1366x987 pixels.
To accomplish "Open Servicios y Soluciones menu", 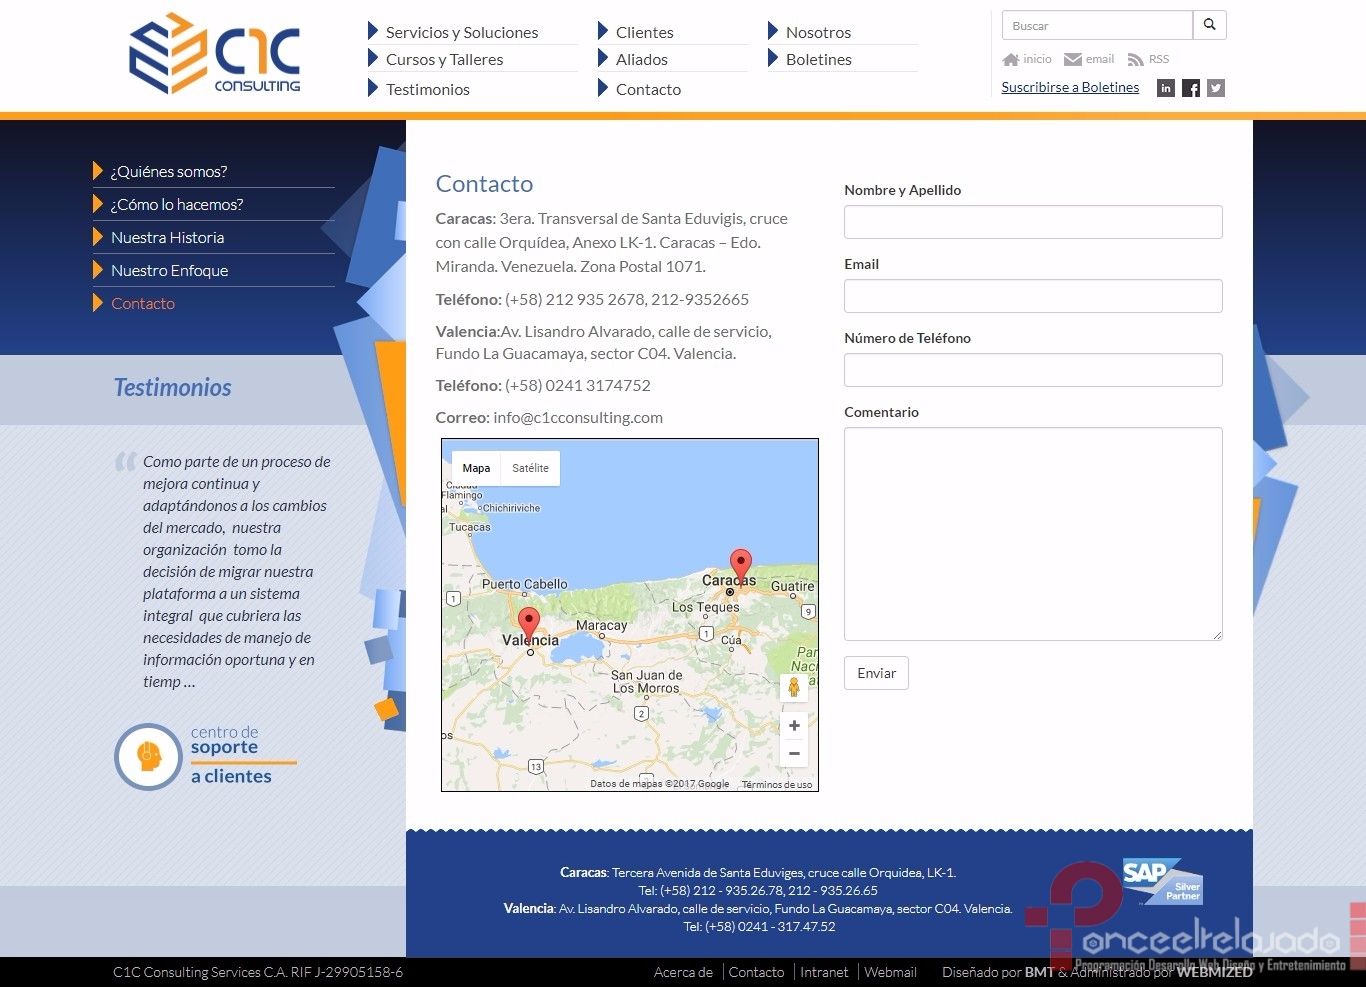I will pos(461,32).
